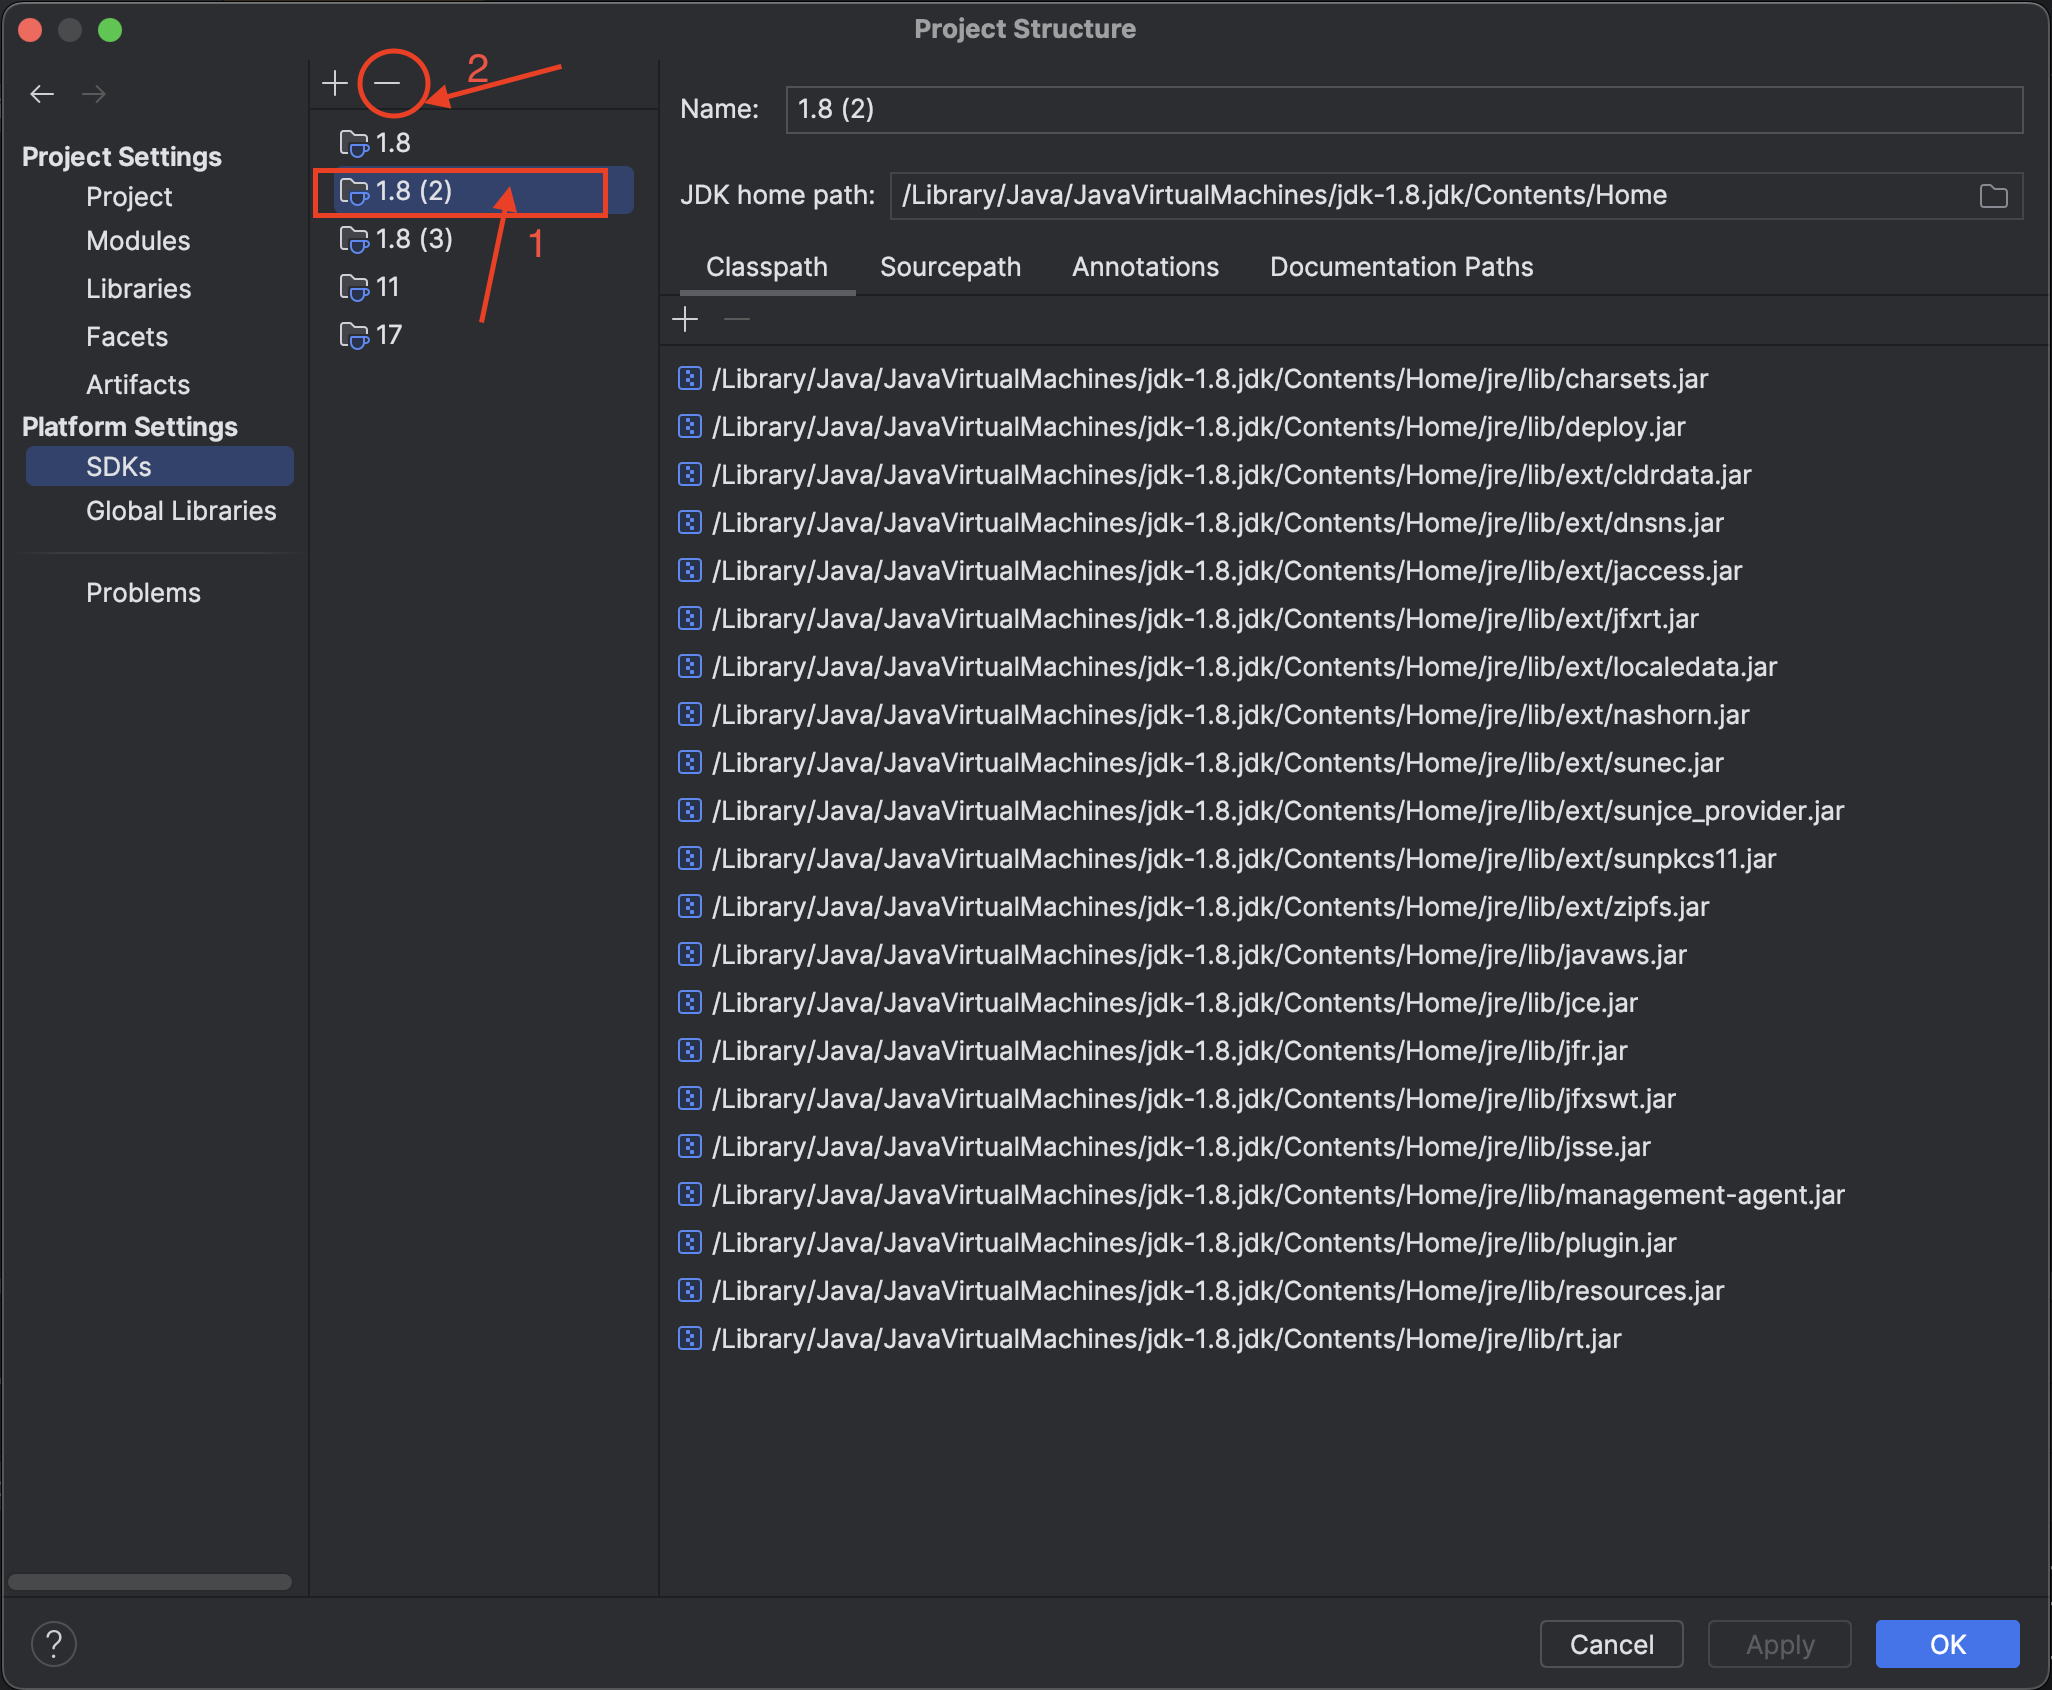Click the back navigation arrow

pyautogui.click(x=42, y=94)
